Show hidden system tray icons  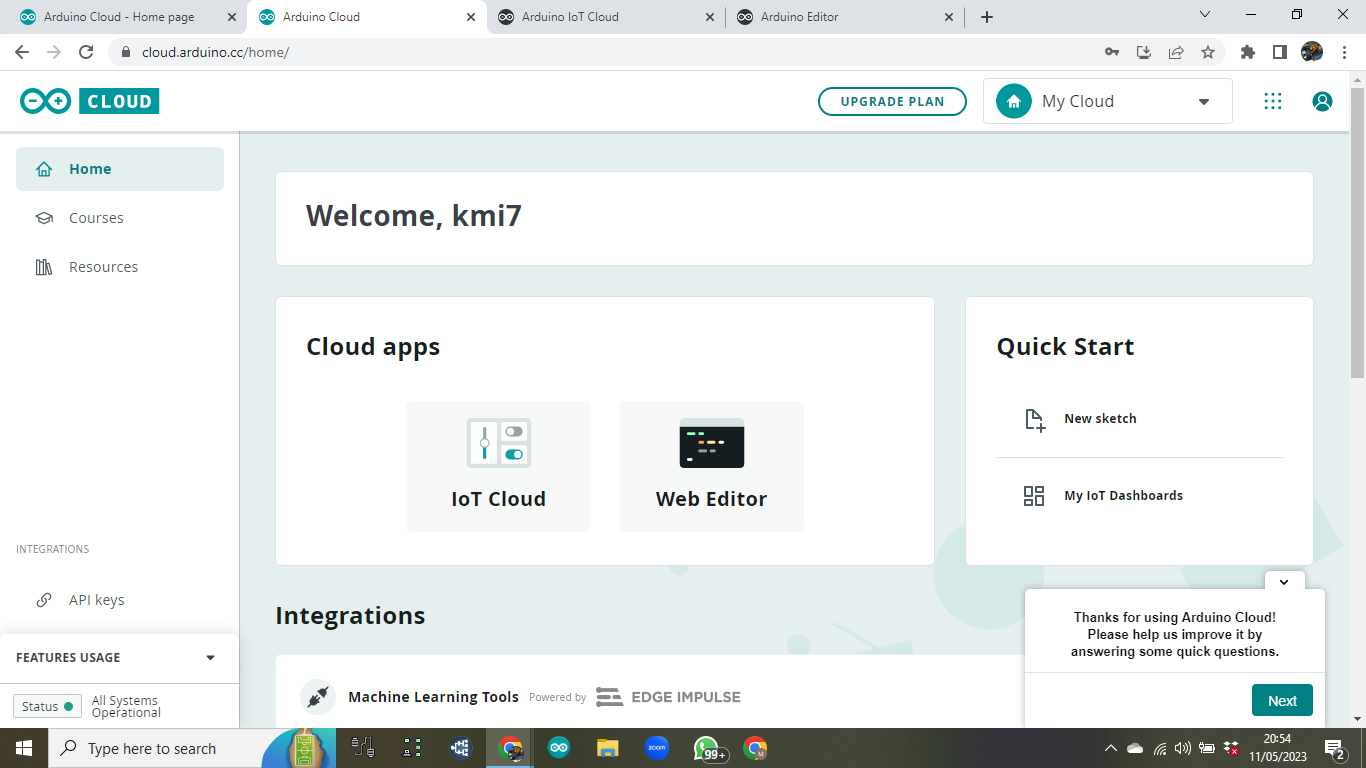(x=1110, y=748)
